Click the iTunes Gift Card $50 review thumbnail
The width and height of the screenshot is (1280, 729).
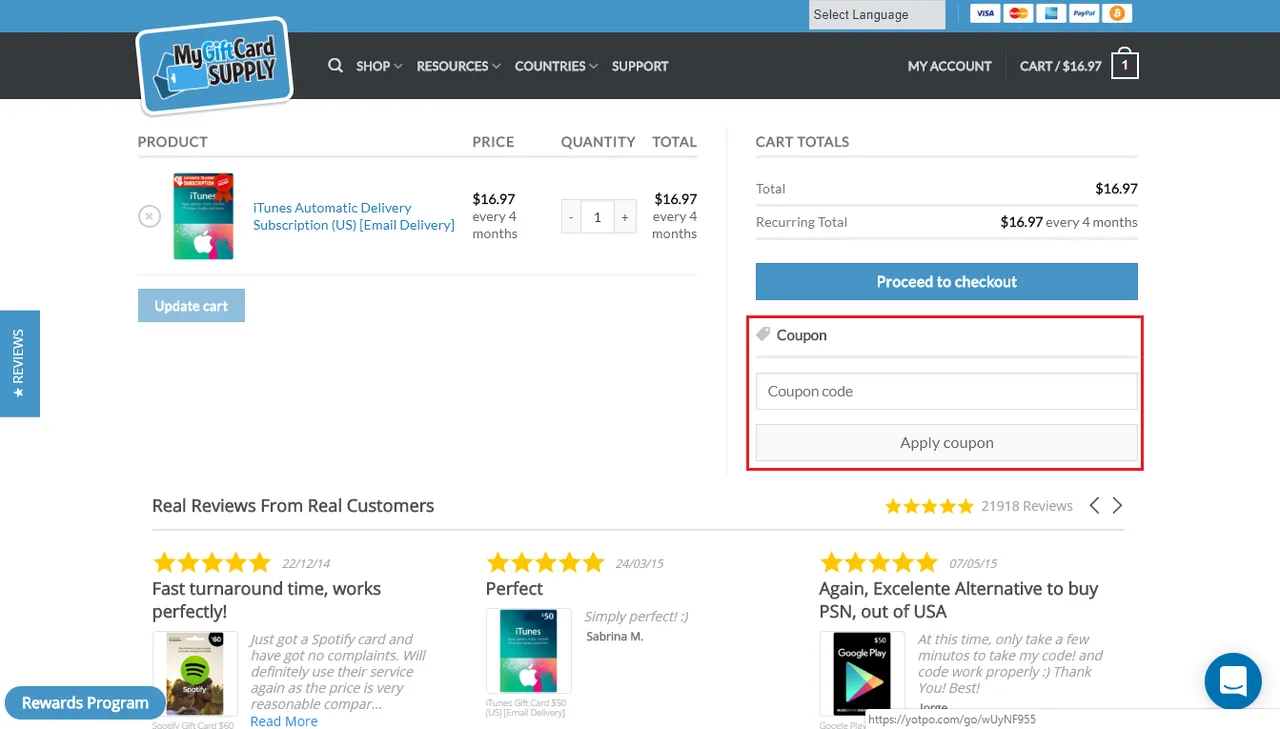pos(528,651)
